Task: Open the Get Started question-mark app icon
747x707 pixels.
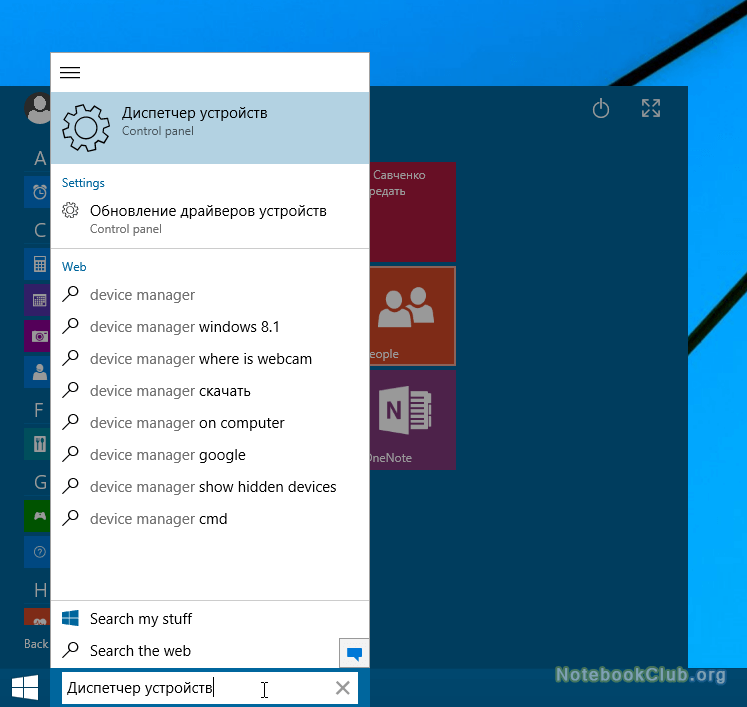Action: click(x=38, y=552)
